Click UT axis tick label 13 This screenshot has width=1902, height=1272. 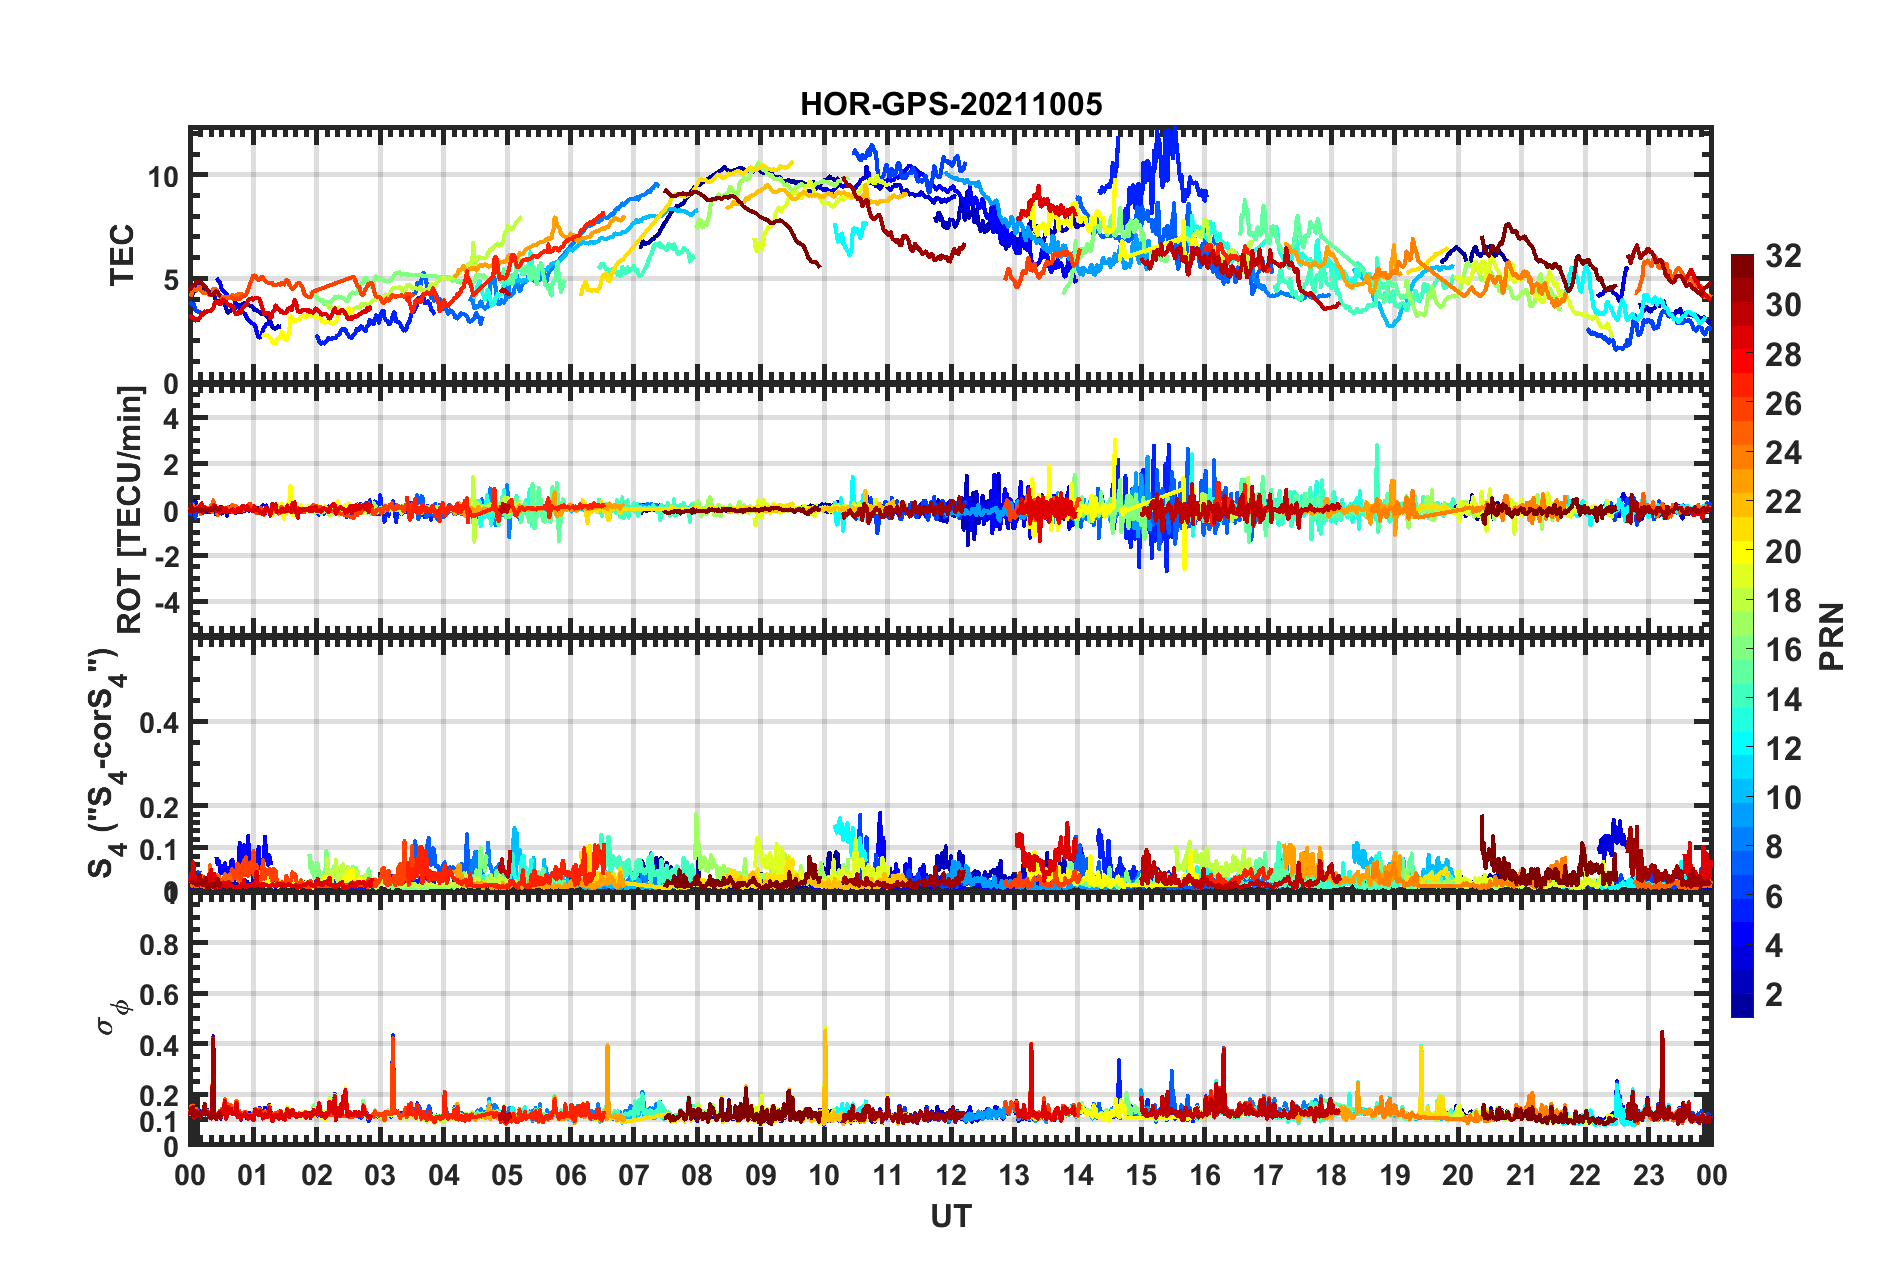pyautogui.click(x=1014, y=1175)
